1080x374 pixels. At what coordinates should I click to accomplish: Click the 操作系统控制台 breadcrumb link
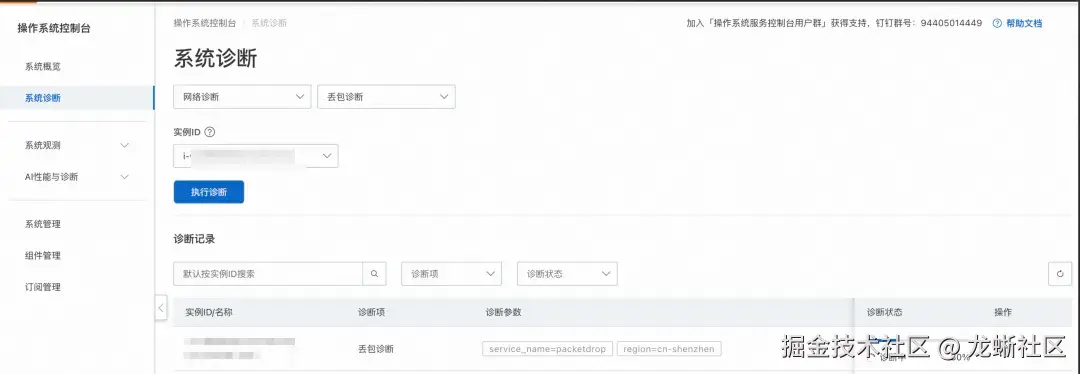point(205,23)
